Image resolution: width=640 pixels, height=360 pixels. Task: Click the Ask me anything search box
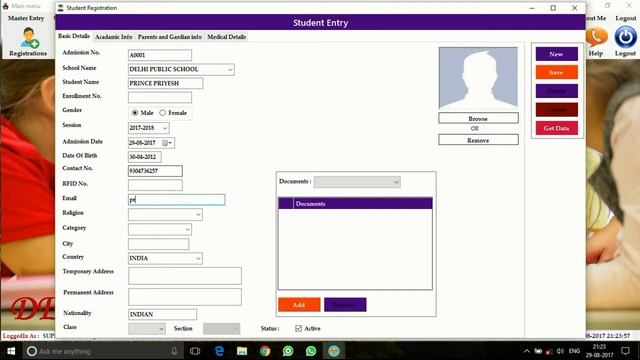(x=102, y=351)
